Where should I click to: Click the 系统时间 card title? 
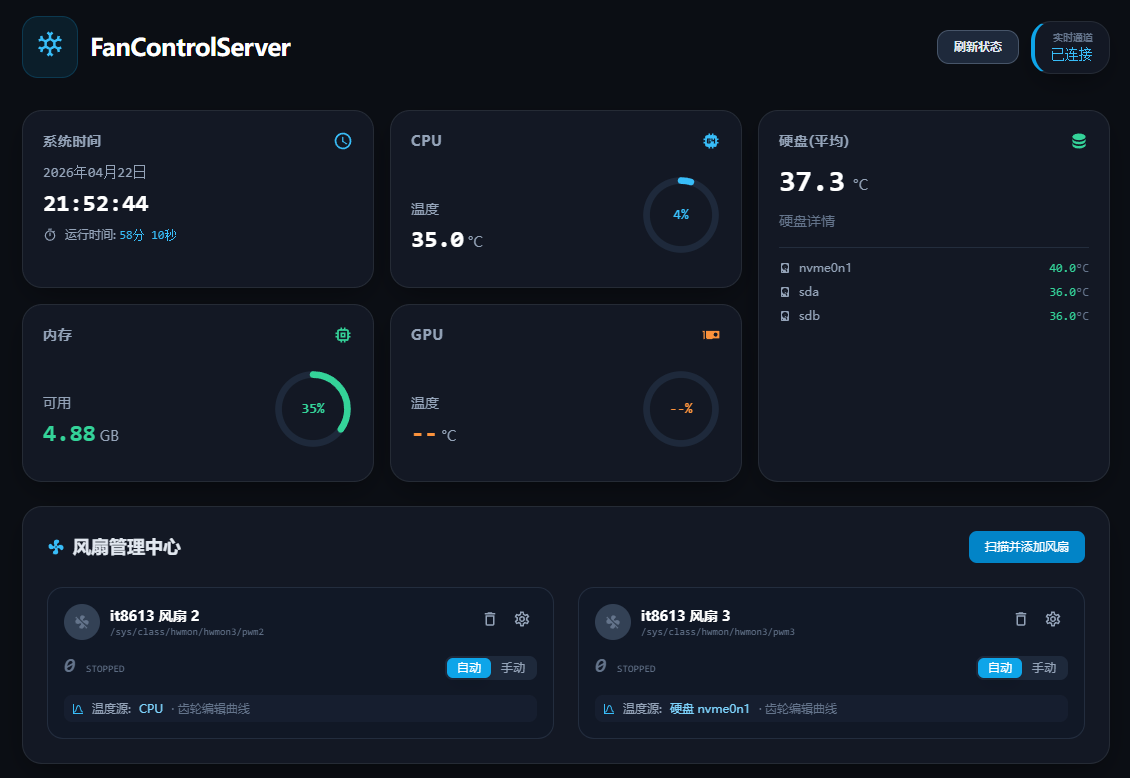pyautogui.click(x=72, y=141)
